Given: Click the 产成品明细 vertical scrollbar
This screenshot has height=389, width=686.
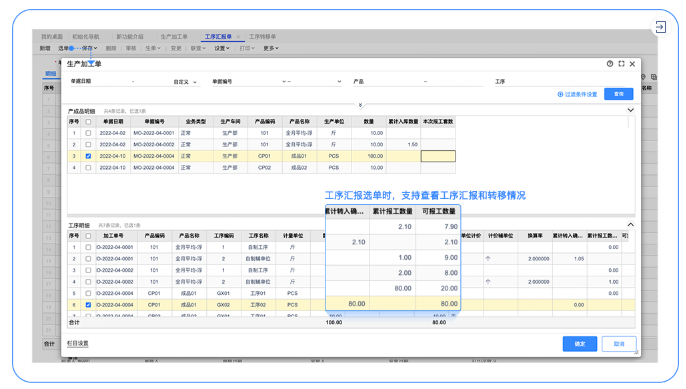Looking at the screenshot, I should click(629, 122).
